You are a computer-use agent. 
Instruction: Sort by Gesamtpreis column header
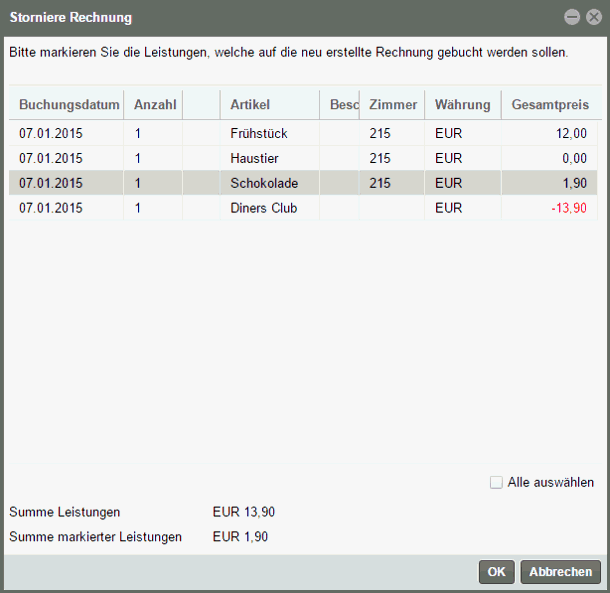[x=549, y=105]
